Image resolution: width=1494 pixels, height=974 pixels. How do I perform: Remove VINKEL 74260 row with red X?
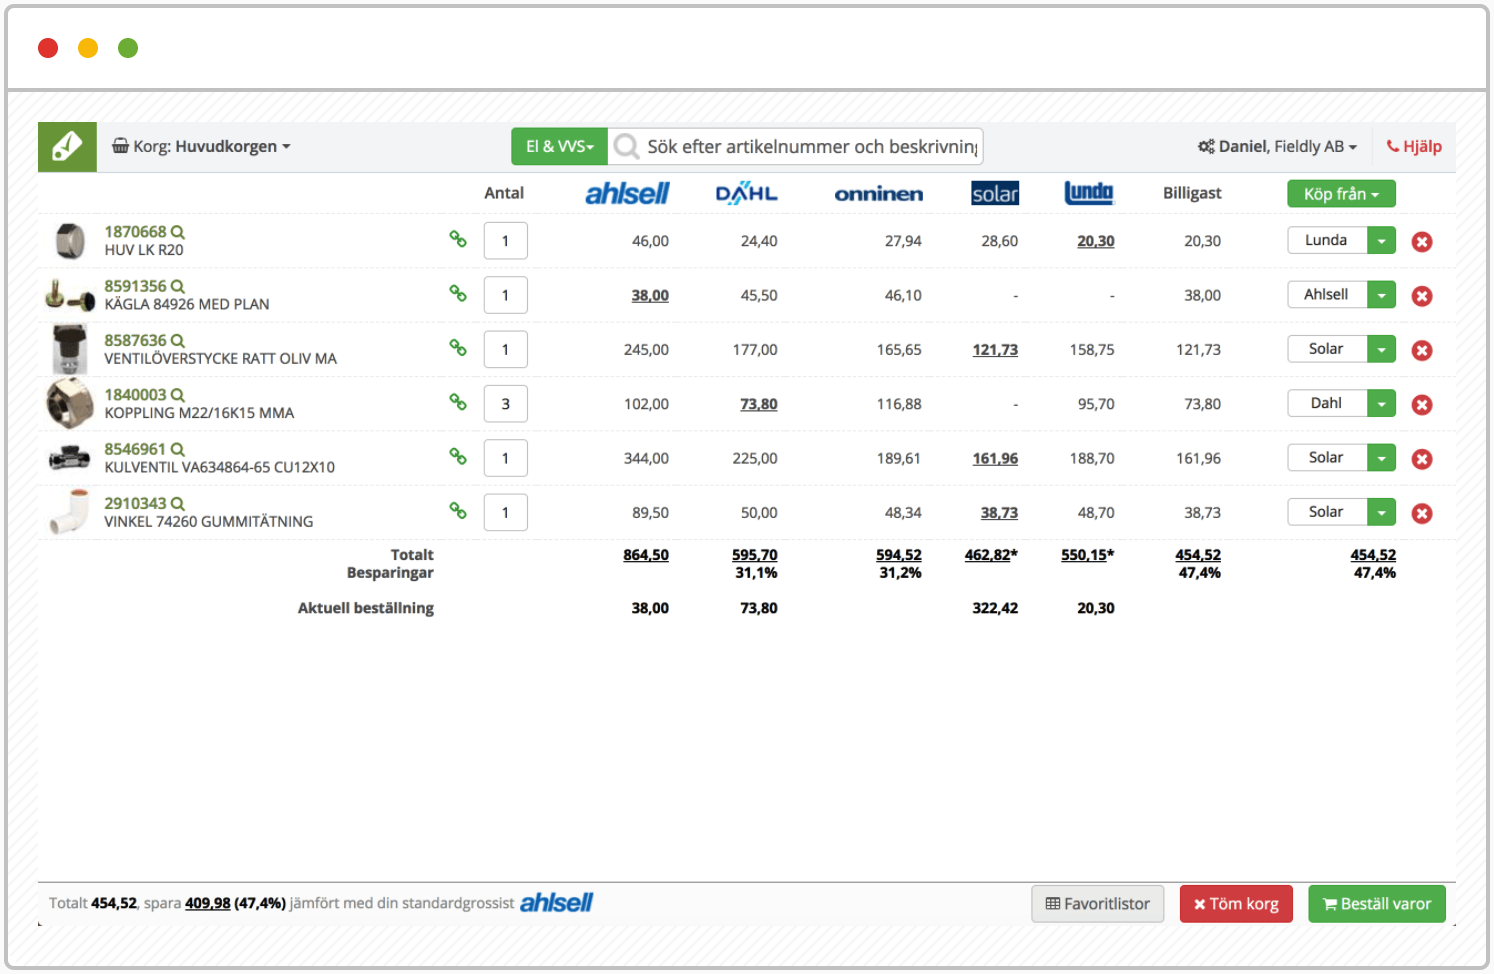1422,513
